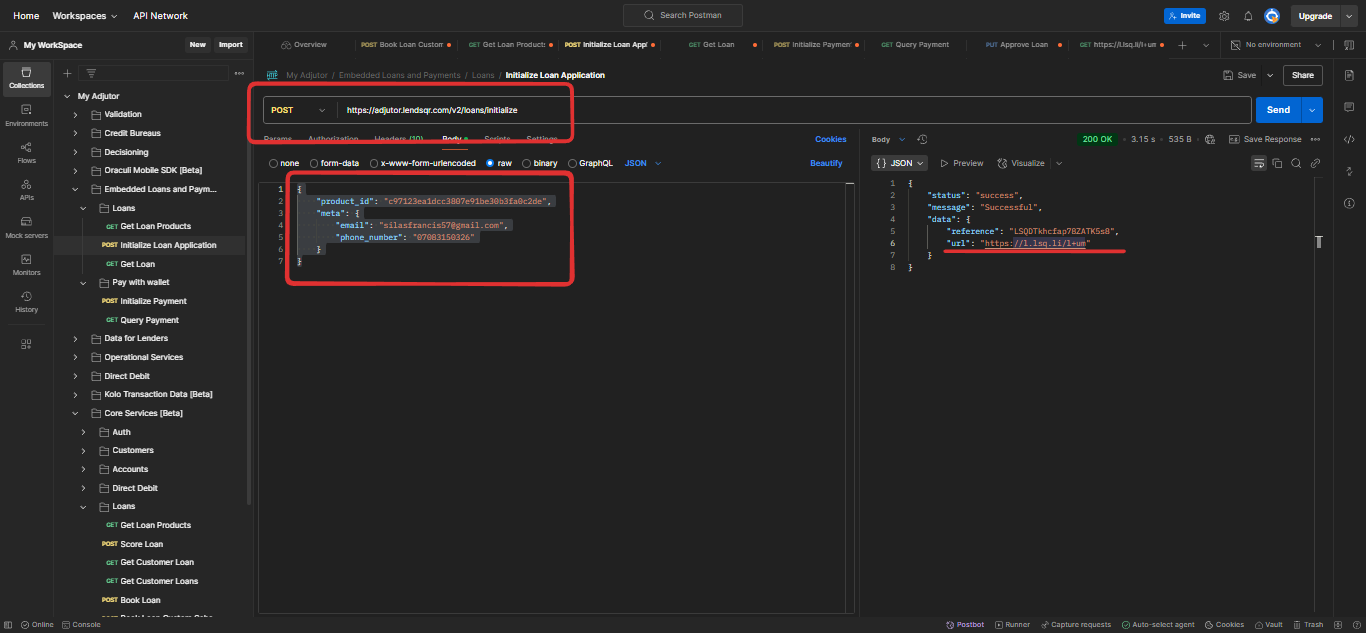Open the raw JSON language dropdown
This screenshot has height=633, width=1366.
643,163
